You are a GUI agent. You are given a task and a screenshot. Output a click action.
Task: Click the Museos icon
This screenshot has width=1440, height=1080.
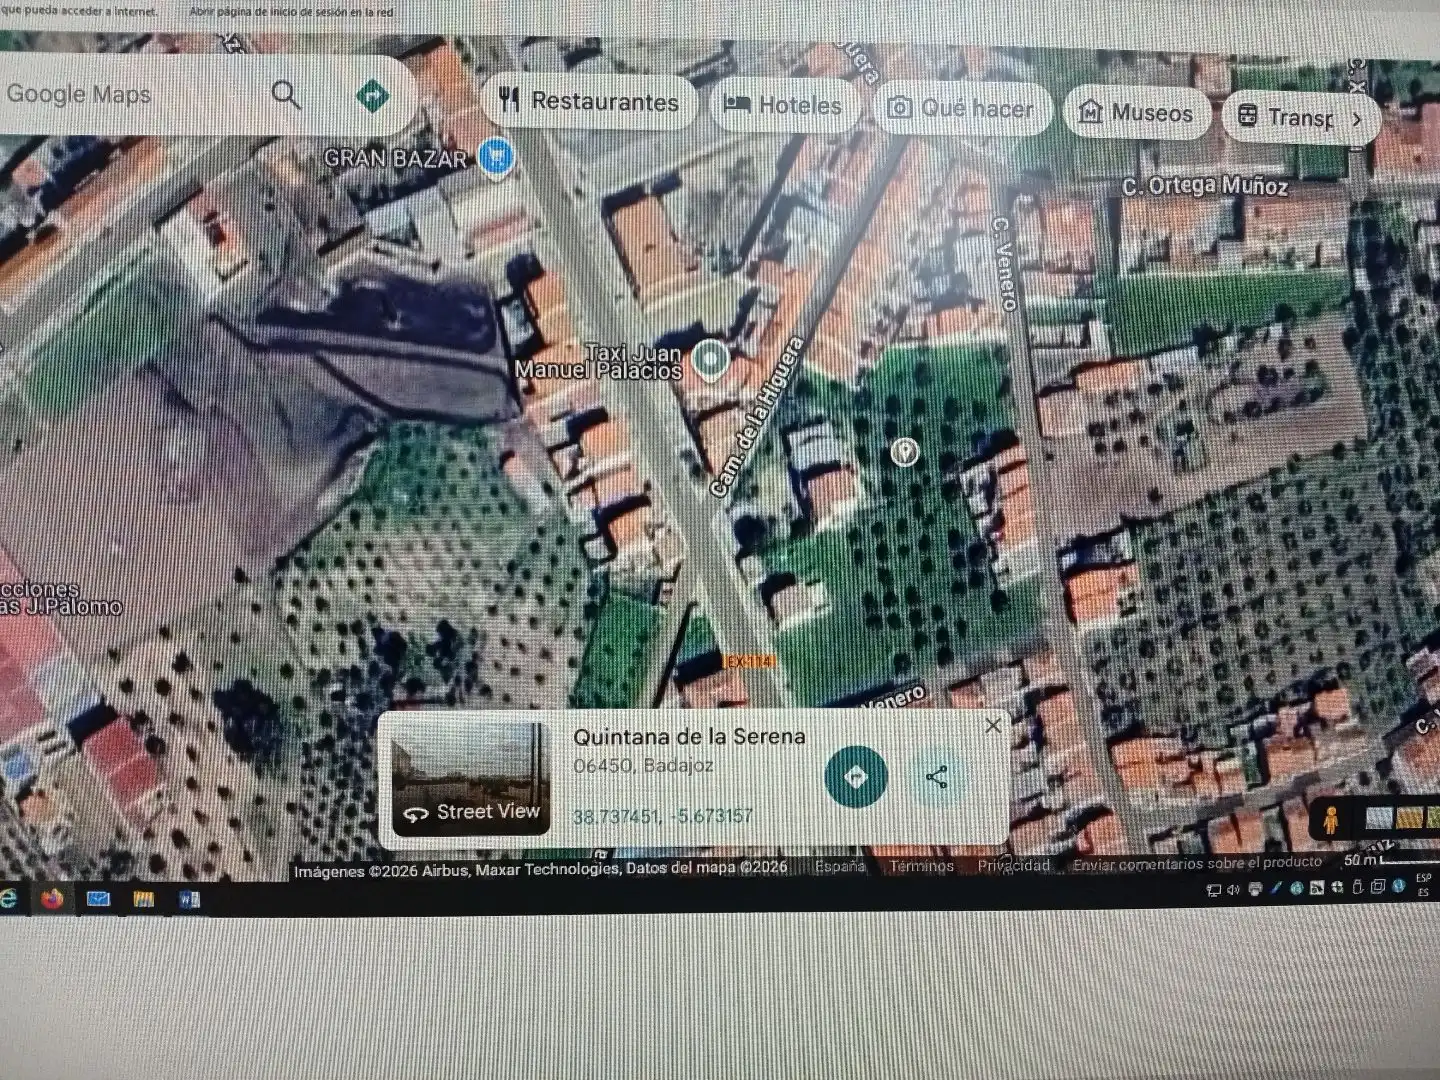pyautogui.click(x=1091, y=112)
